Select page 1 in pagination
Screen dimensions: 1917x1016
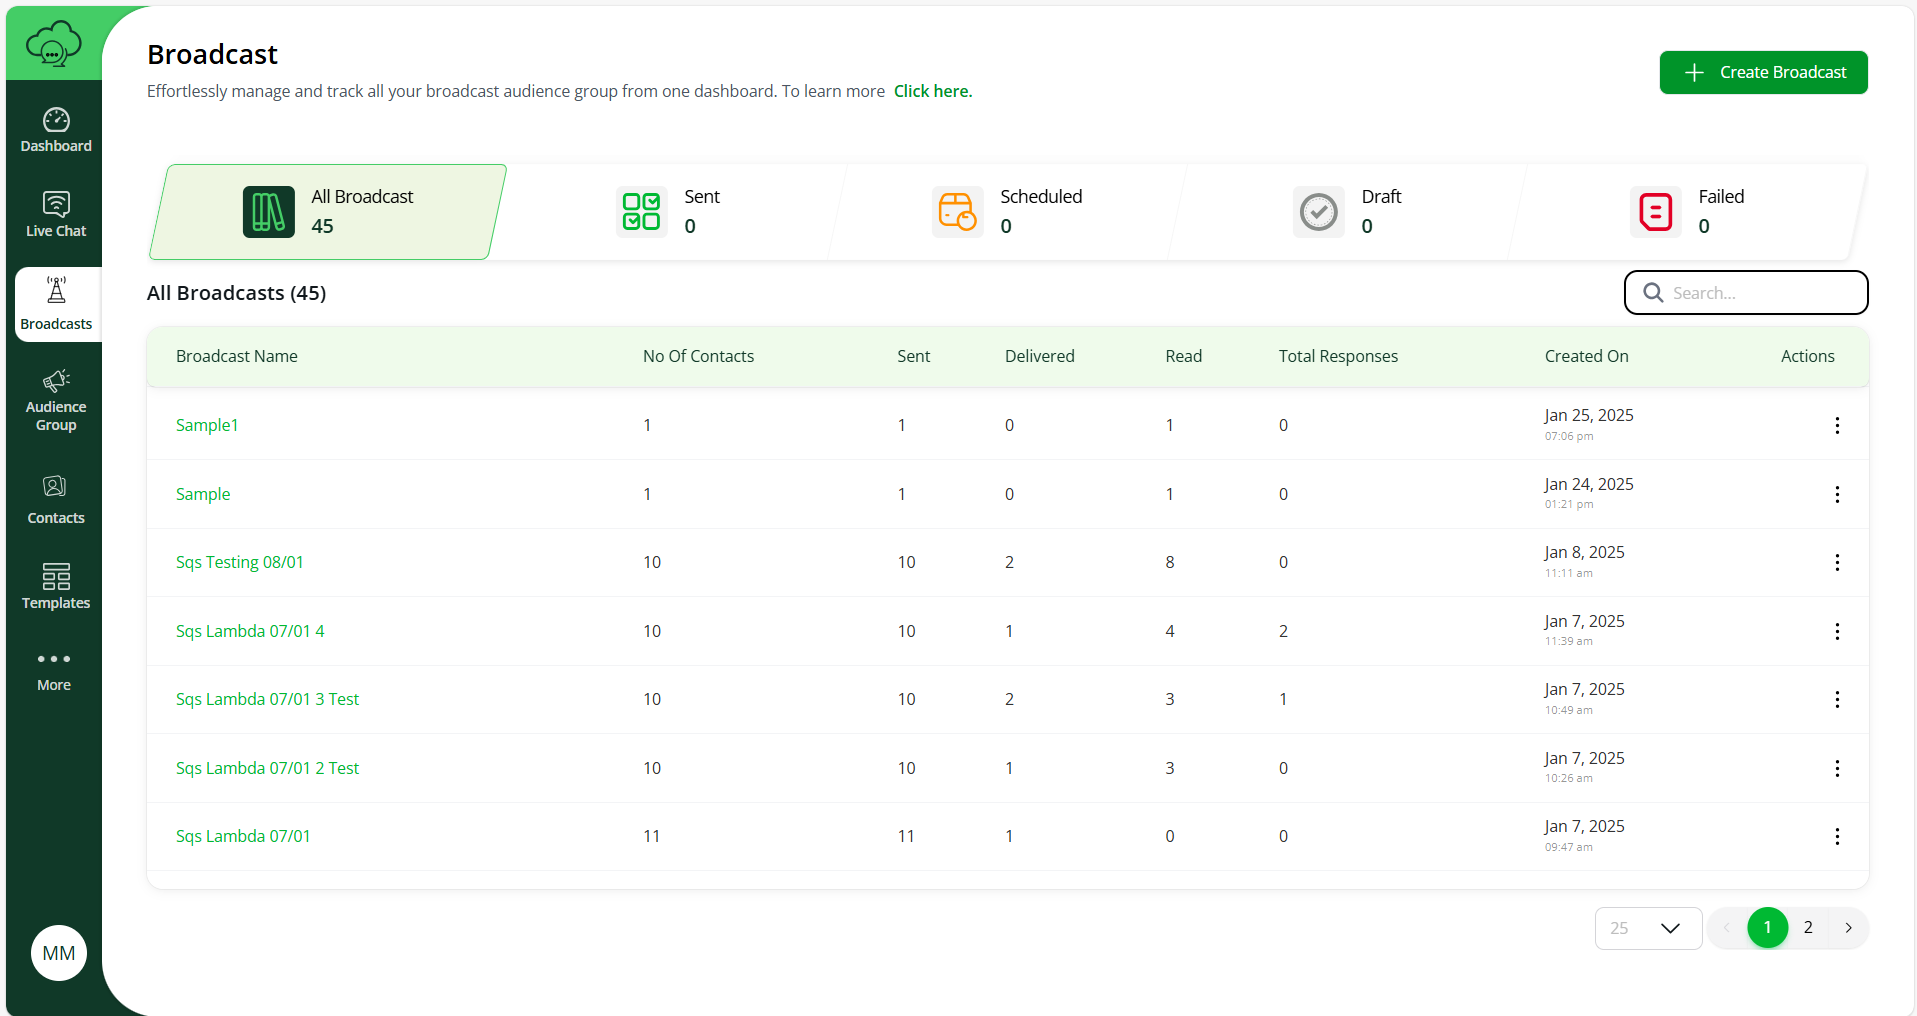point(1768,928)
